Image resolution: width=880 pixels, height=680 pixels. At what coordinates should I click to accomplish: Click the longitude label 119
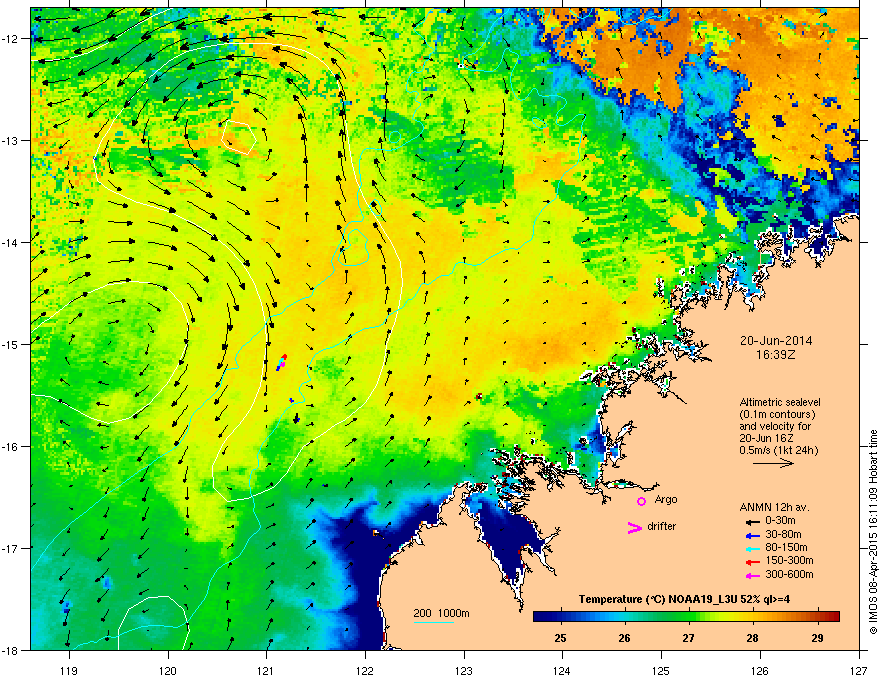click(x=69, y=671)
